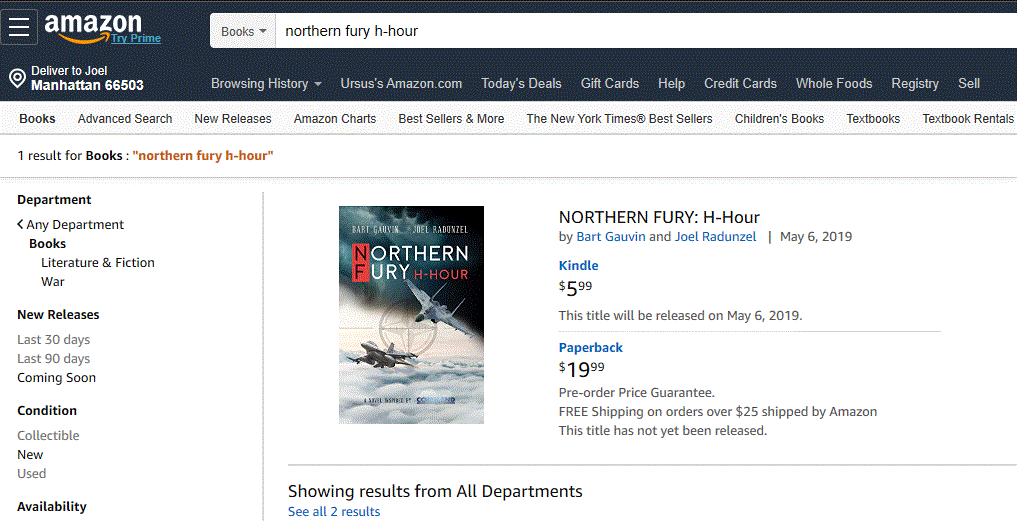Click the search box with northern fury h-hour

coord(646,31)
